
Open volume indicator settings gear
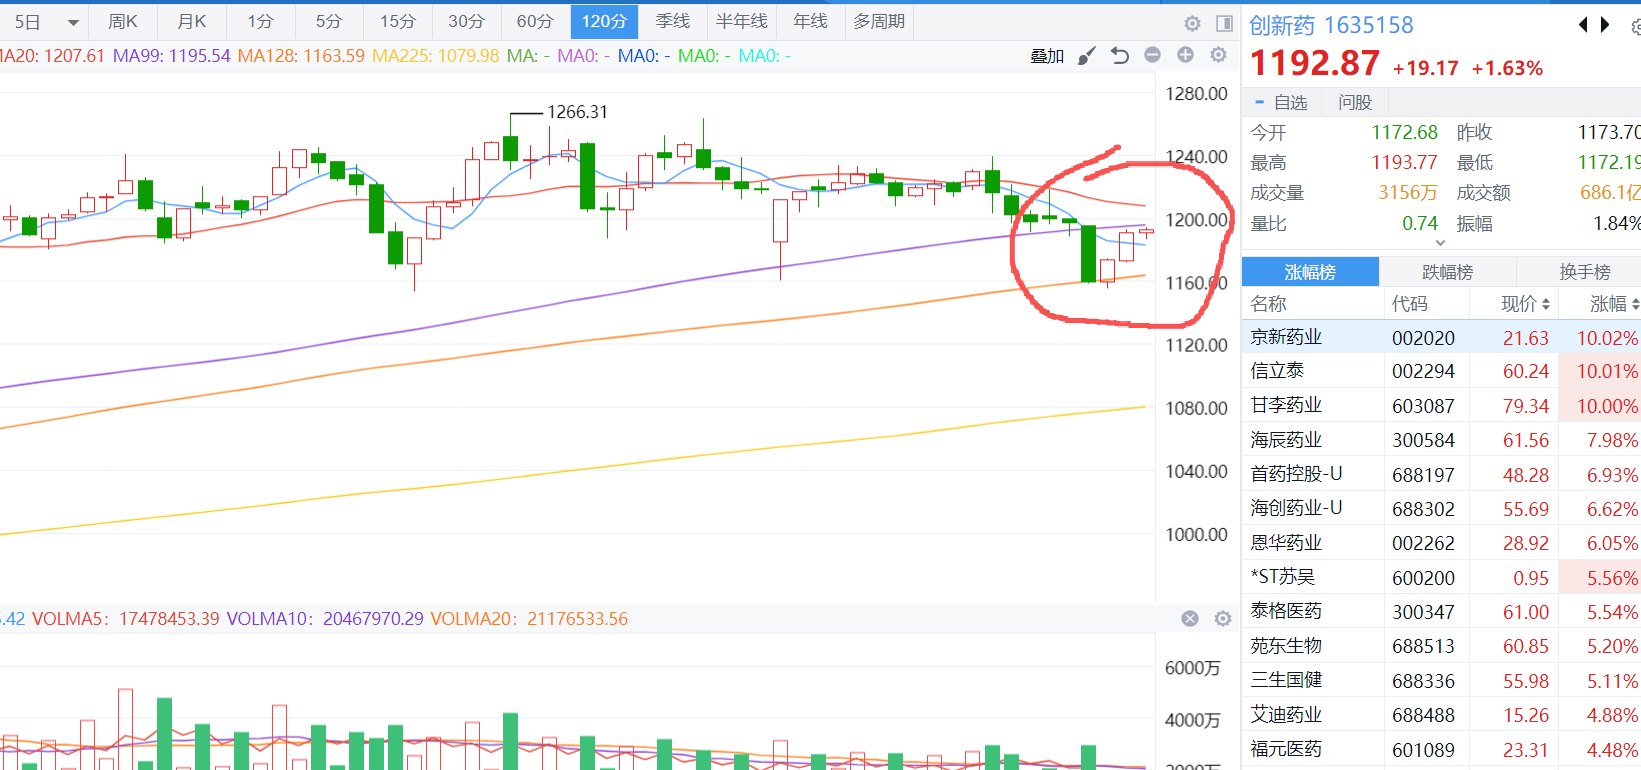coord(1223,619)
